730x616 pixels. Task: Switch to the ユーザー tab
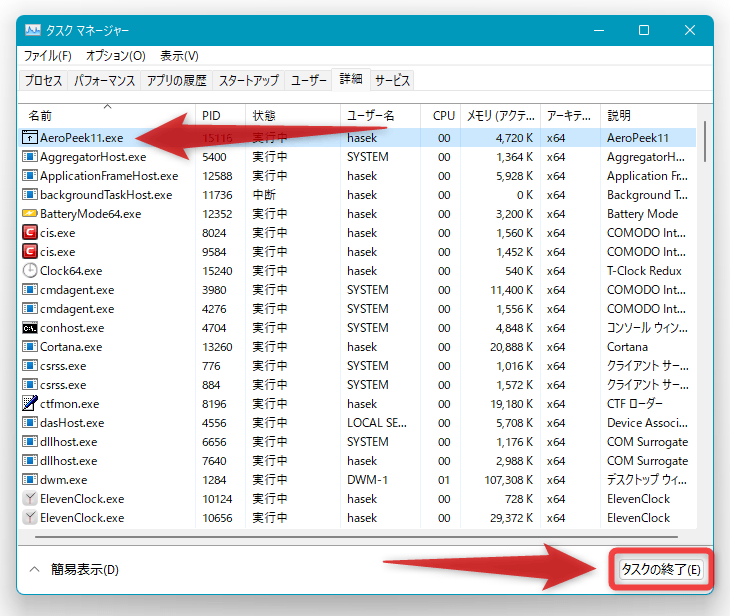click(x=309, y=81)
